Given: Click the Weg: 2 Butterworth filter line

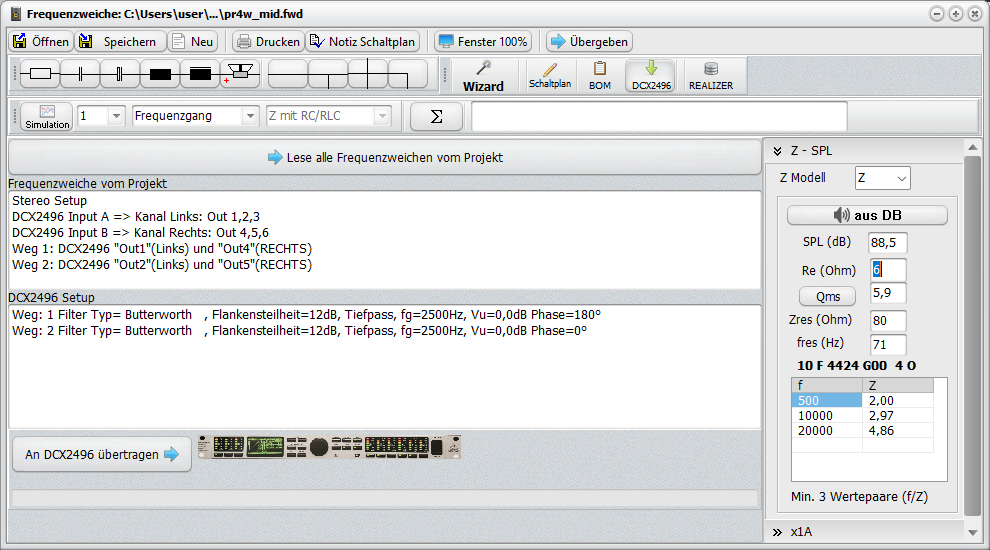Looking at the screenshot, I should tap(299, 331).
